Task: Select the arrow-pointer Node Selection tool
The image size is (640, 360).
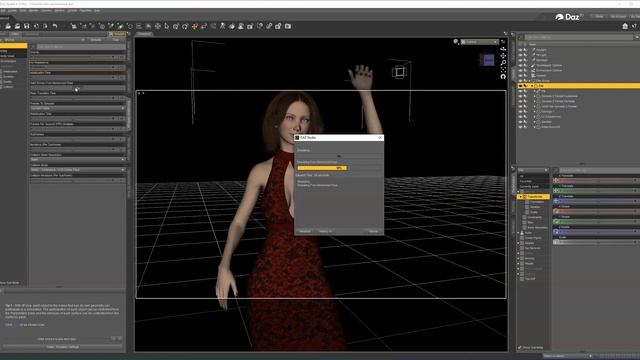Action: pyautogui.click(x=167, y=26)
